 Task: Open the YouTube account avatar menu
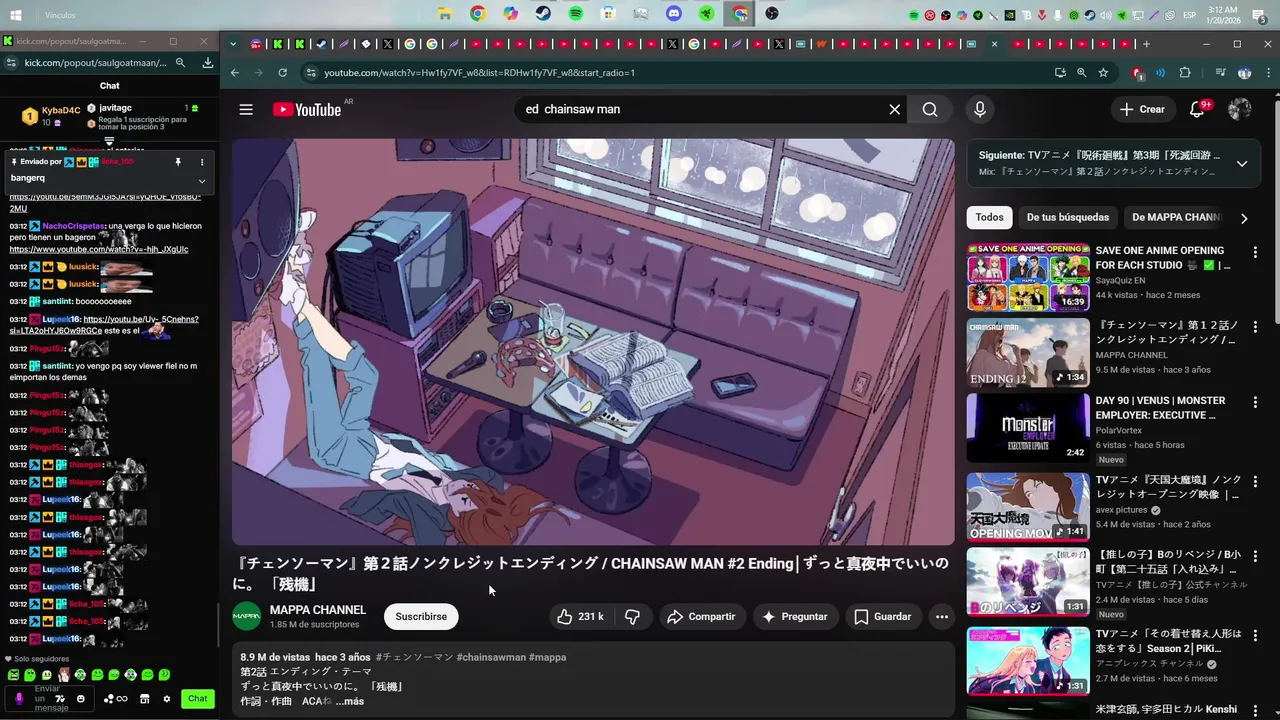click(x=1240, y=109)
